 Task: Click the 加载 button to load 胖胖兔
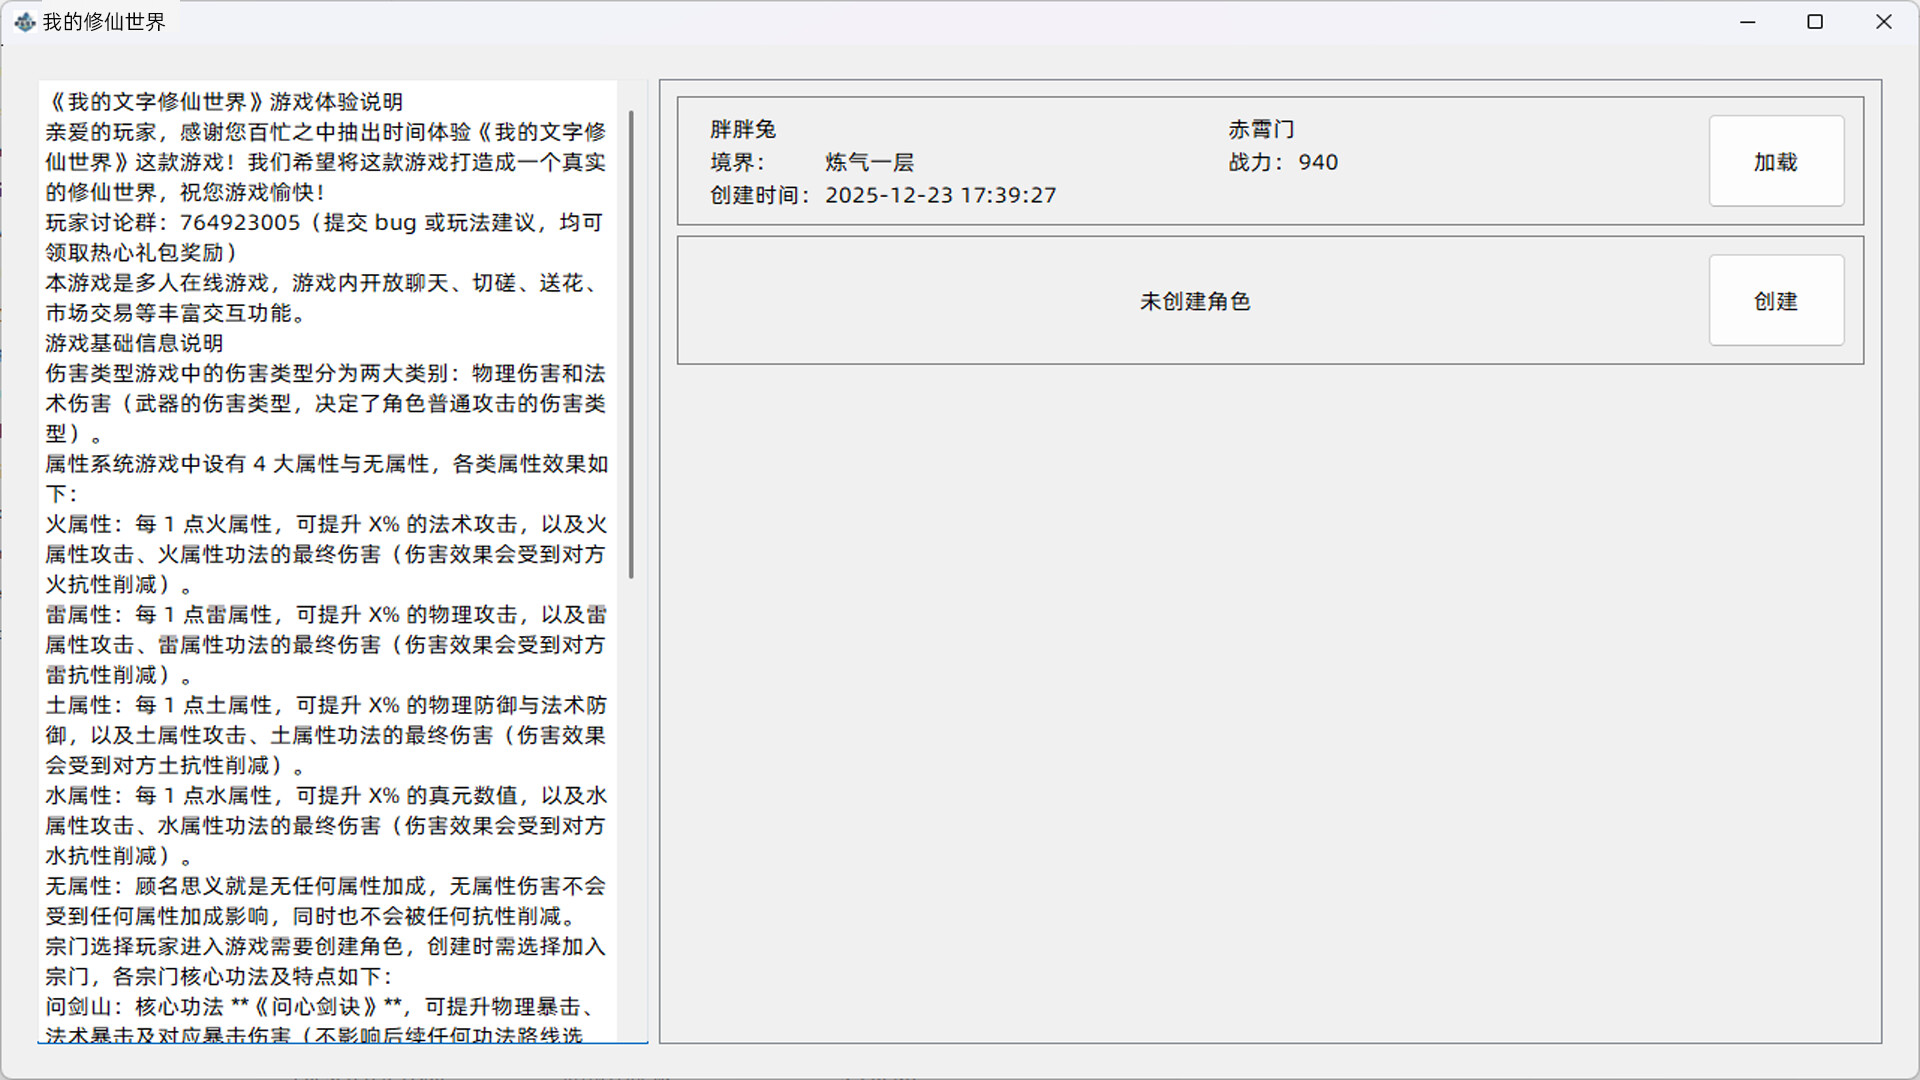click(x=1776, y=161)
